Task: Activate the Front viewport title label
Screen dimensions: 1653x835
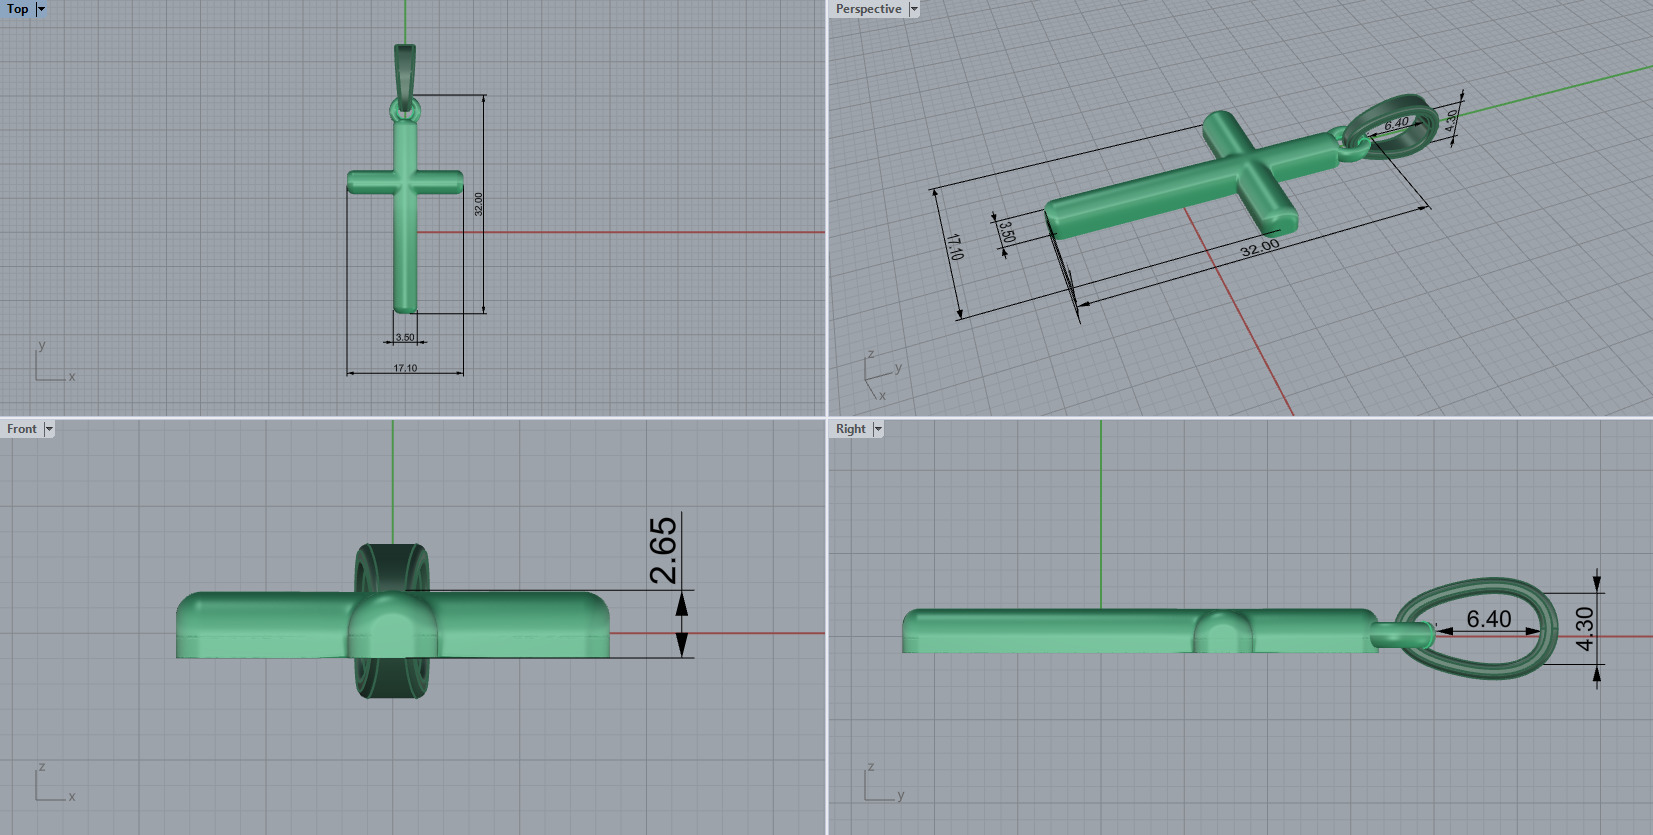Action: tap(21, 429)
